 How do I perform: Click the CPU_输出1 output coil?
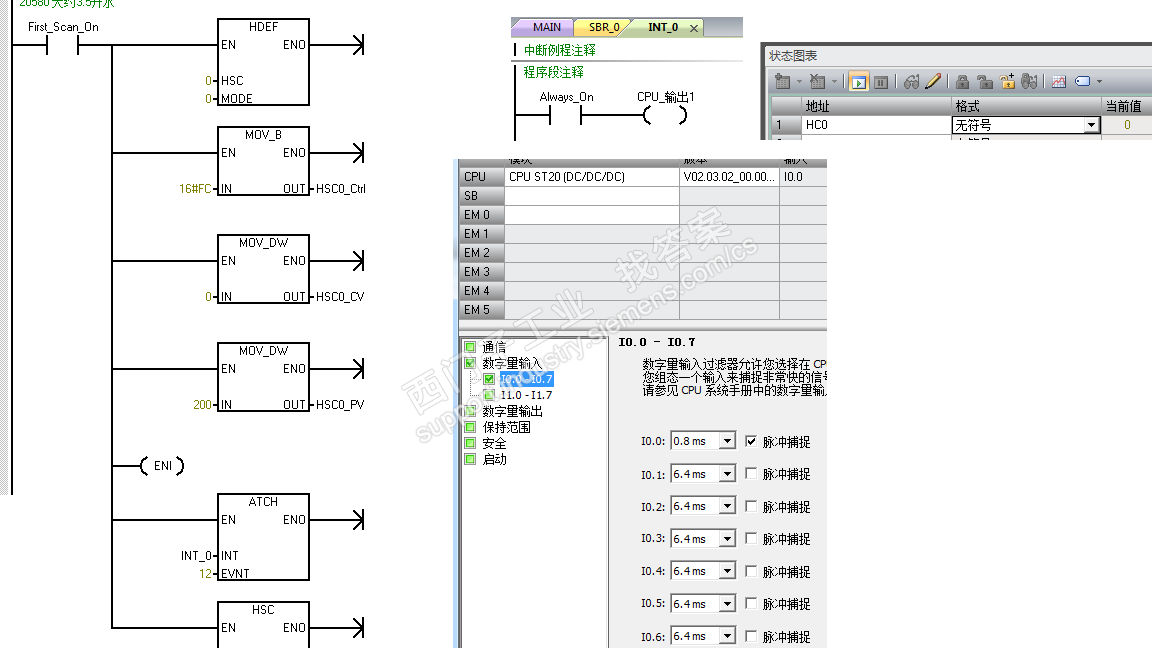666,115
